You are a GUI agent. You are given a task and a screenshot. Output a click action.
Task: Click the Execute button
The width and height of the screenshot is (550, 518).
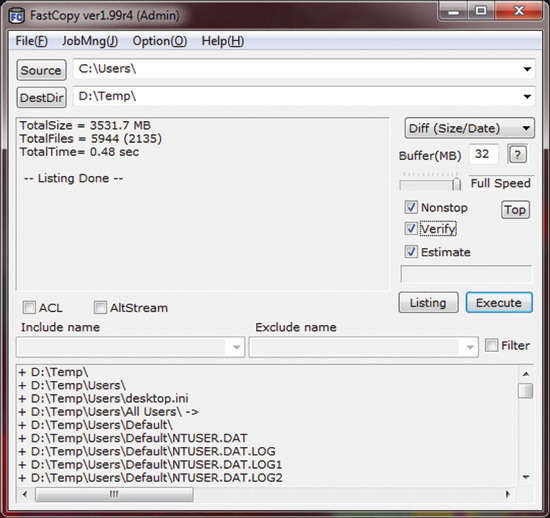pyautogui.click(x=499, y=303)
